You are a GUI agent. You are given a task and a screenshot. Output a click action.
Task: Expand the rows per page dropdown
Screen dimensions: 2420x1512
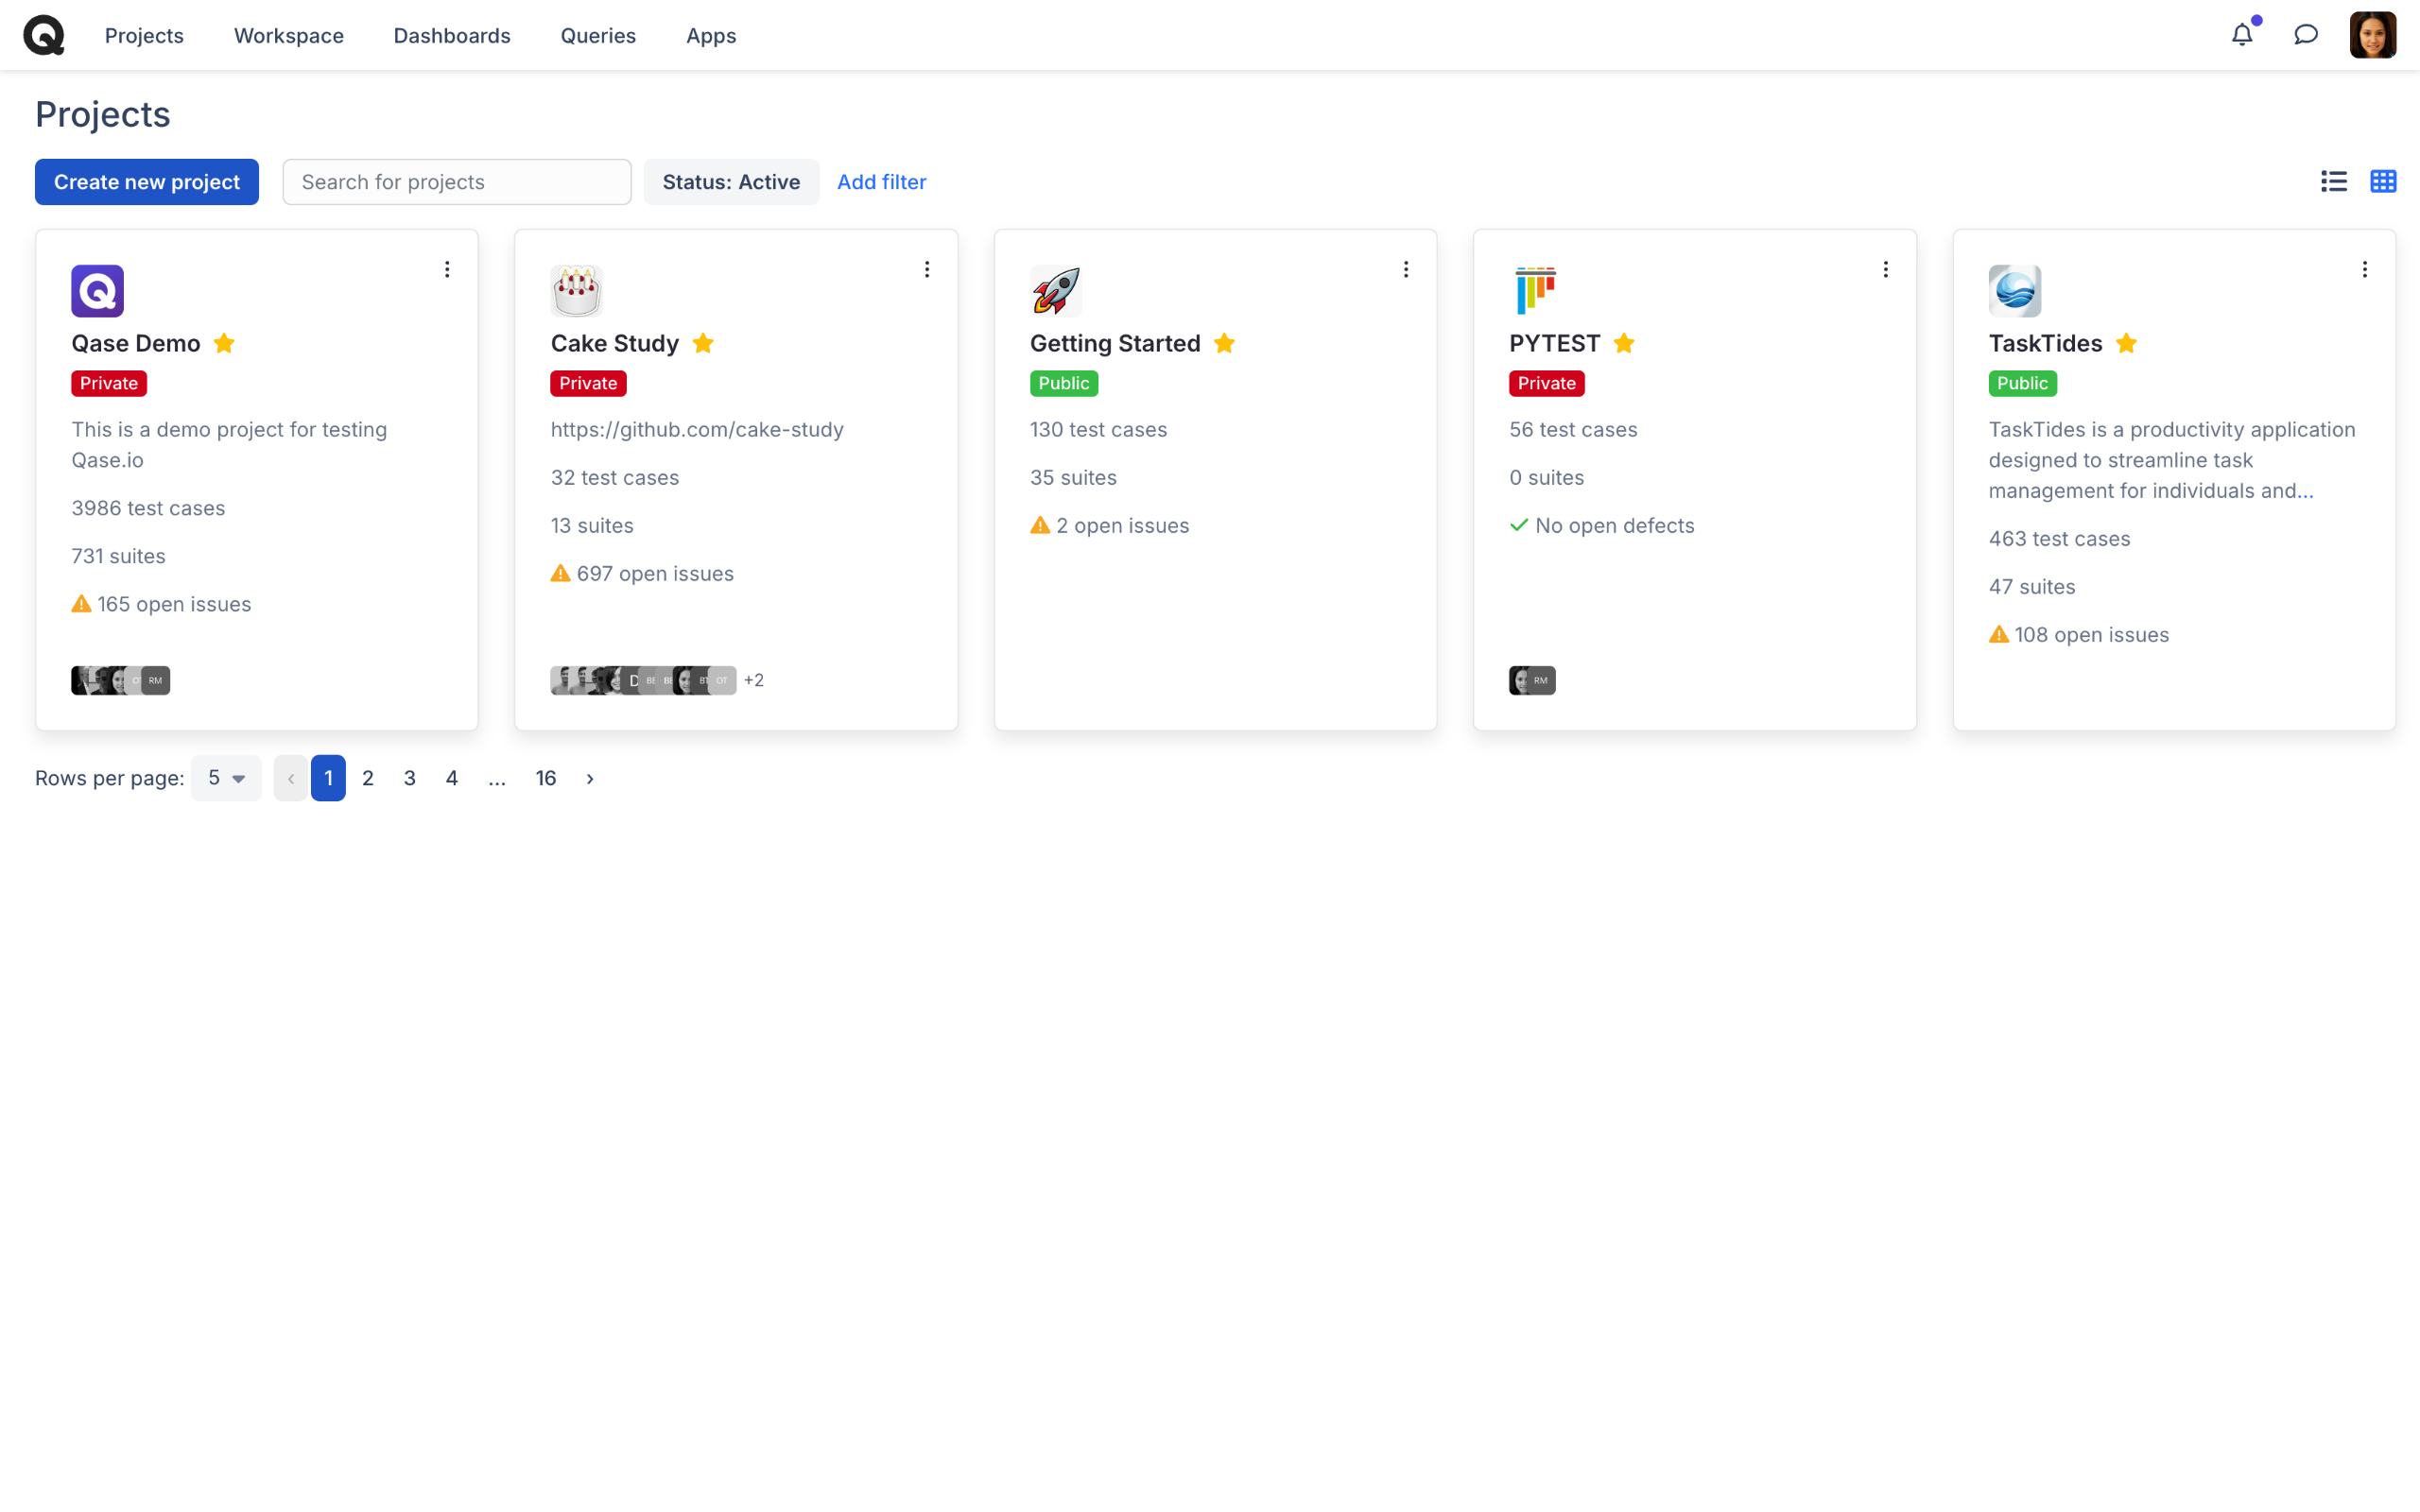[x=226, y=778]
